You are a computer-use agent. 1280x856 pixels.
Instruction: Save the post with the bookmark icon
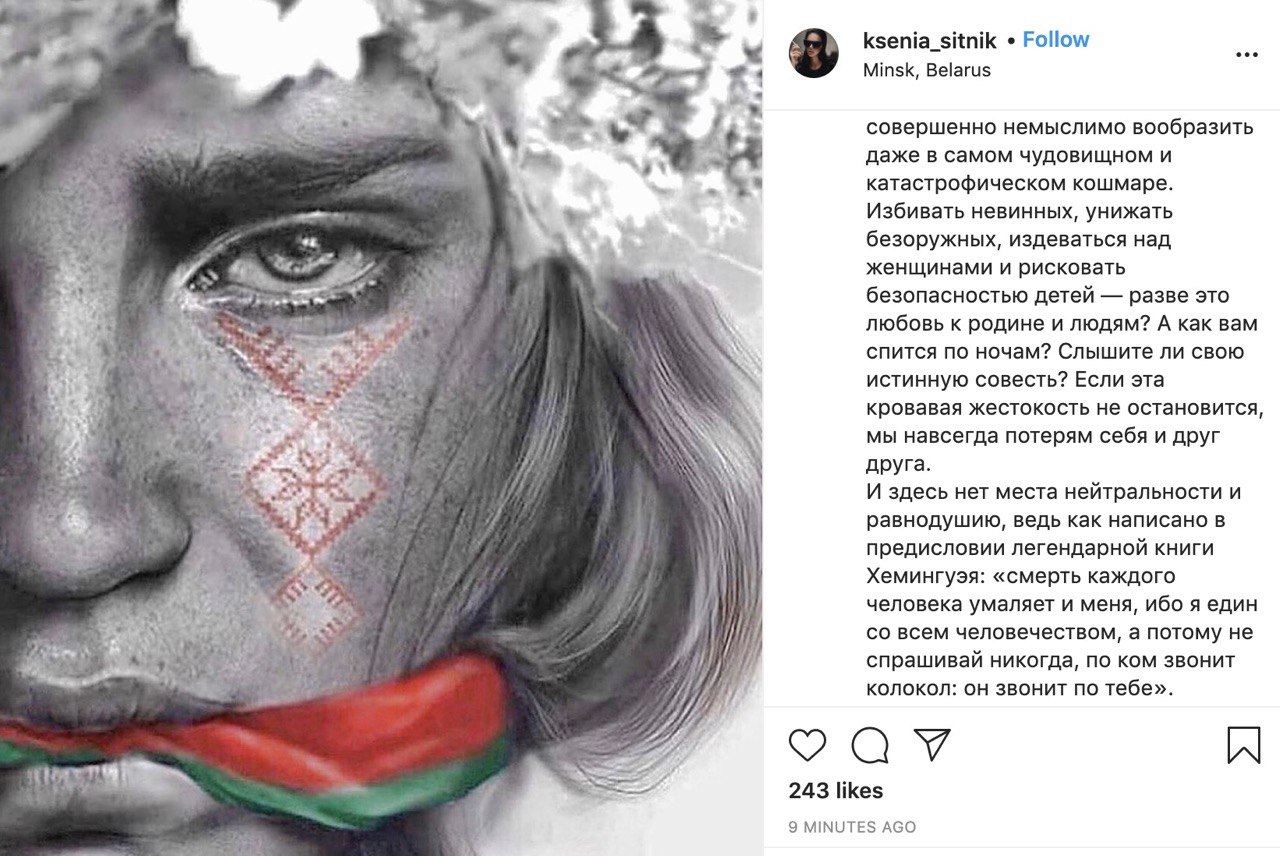[1243, 745]
